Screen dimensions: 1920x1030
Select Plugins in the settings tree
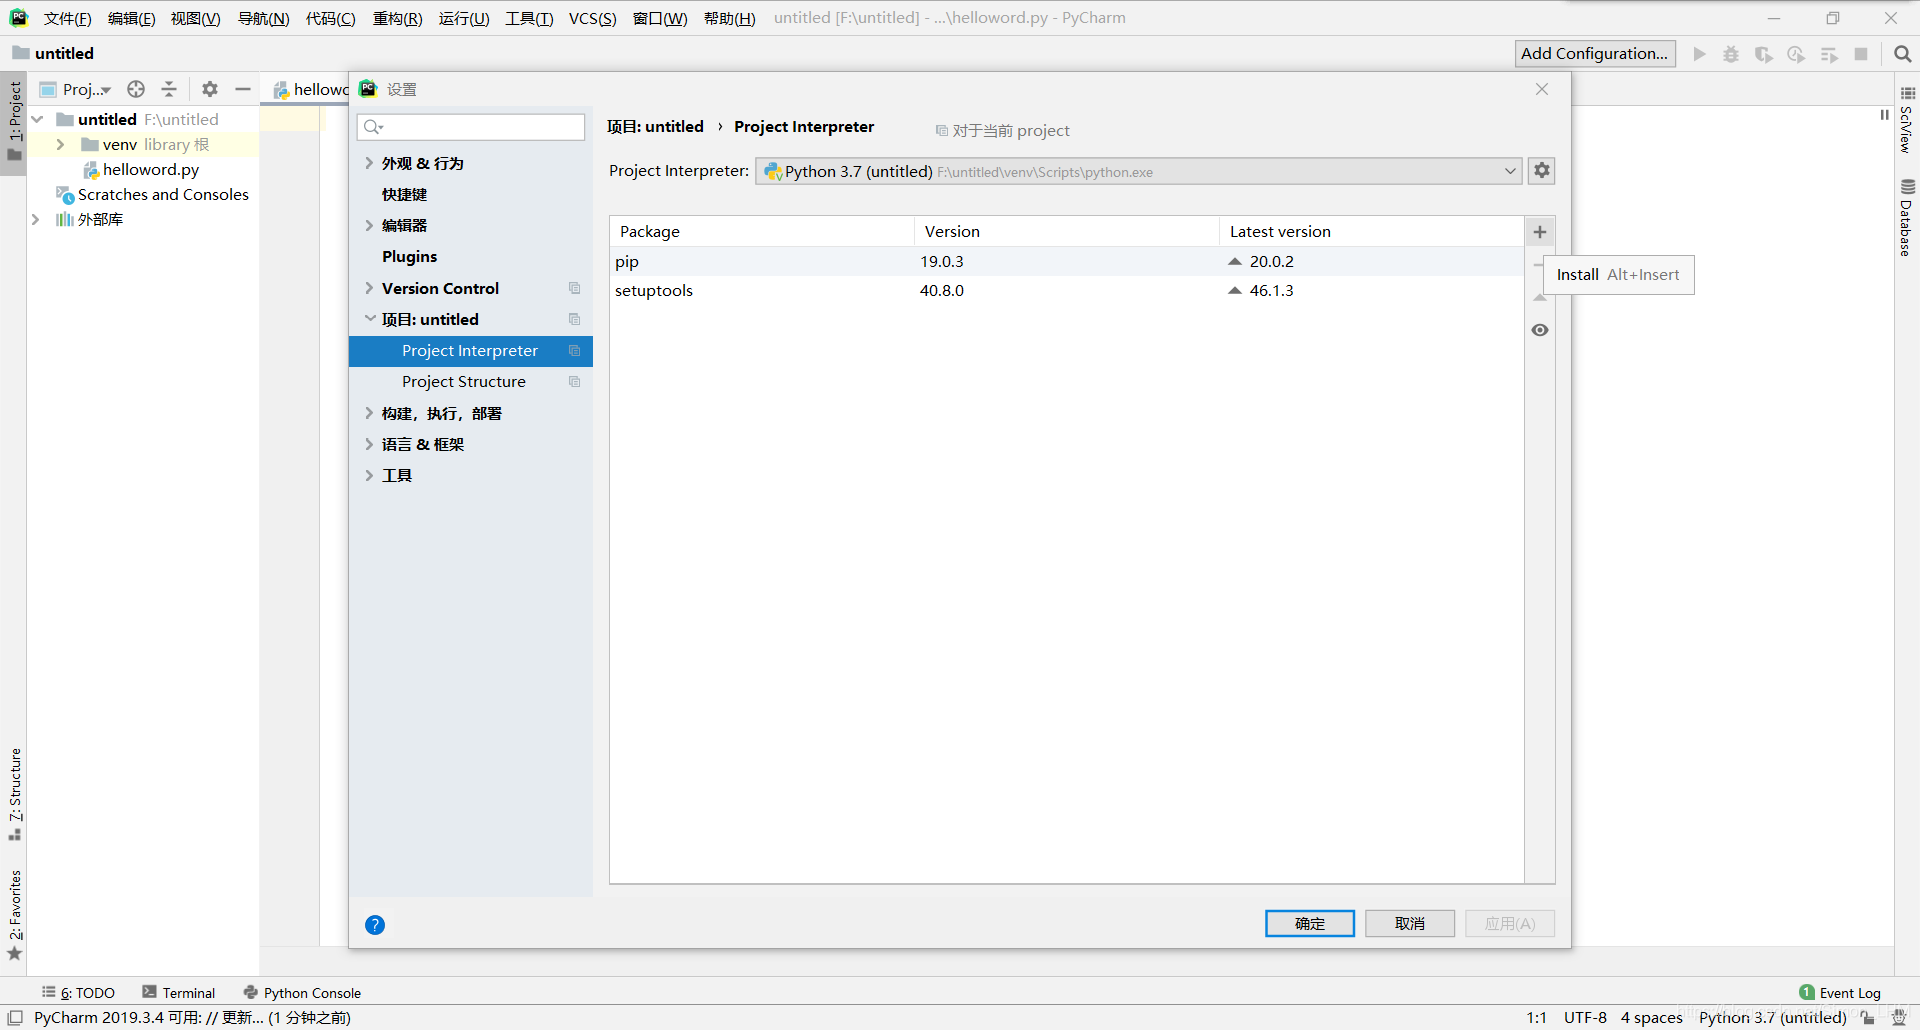pos(409,257)
